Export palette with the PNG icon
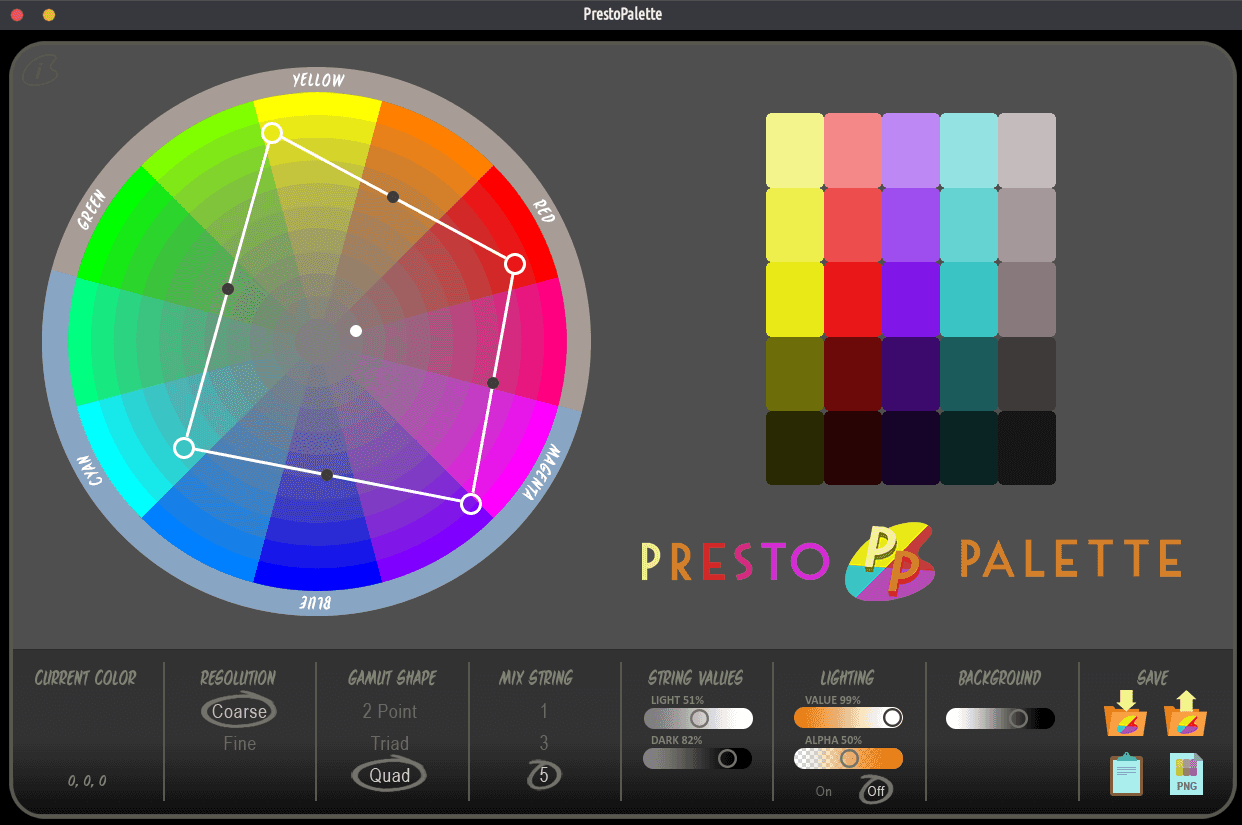1242x825 pixels. point(1186,774)
